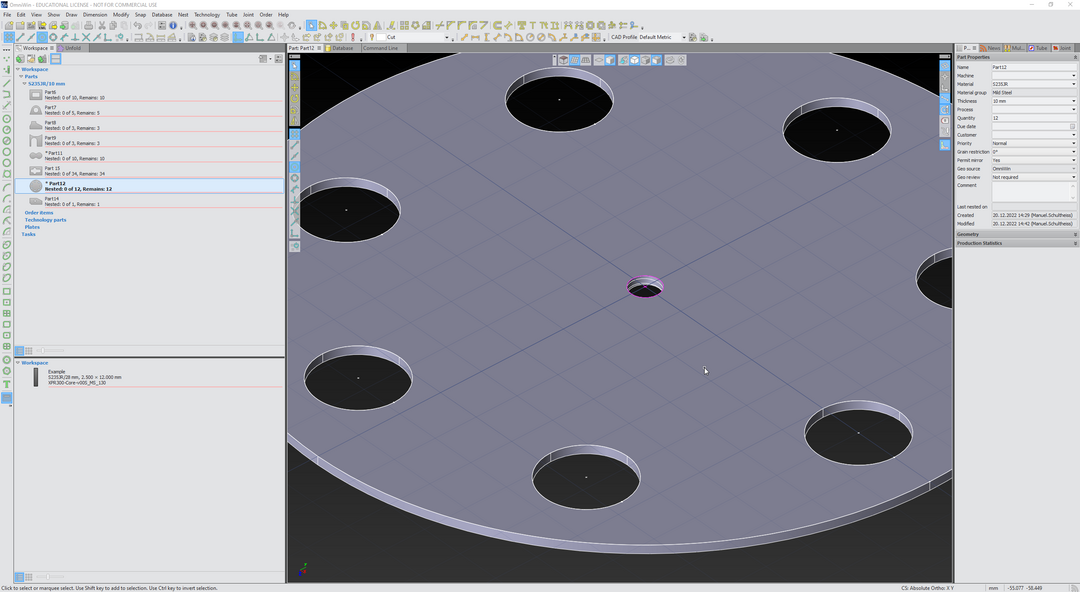Viewport: 1080px width, 592px height.
Task: Click the calendar icon in Due date field
Action: (x=1072, y=127)
